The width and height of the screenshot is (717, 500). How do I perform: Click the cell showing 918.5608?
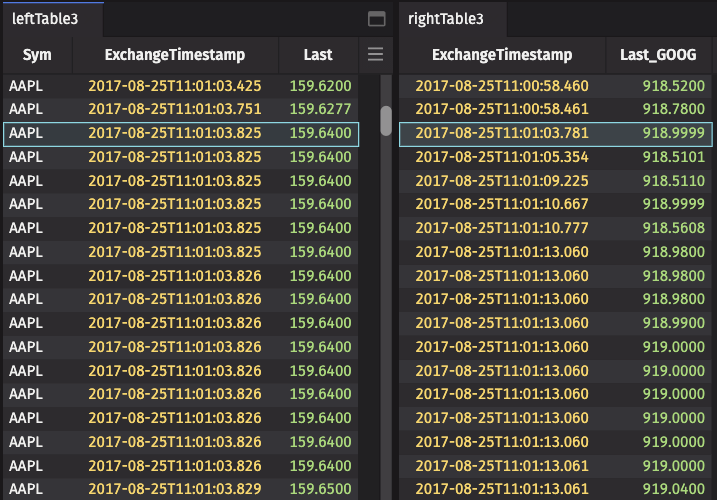[x=674, y=228]
